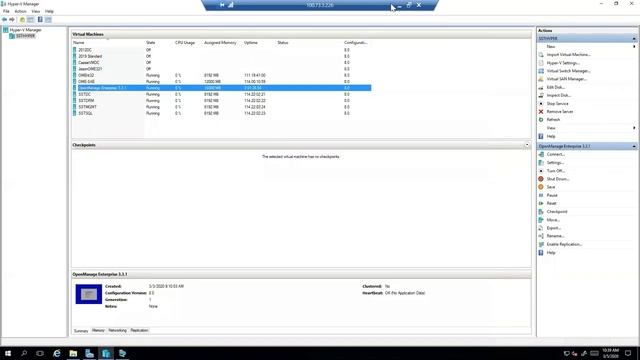Image resolution: width=640 pixels, height=360 pixels.
Task: Click Inspect Disk action
Action: point(558,95)
